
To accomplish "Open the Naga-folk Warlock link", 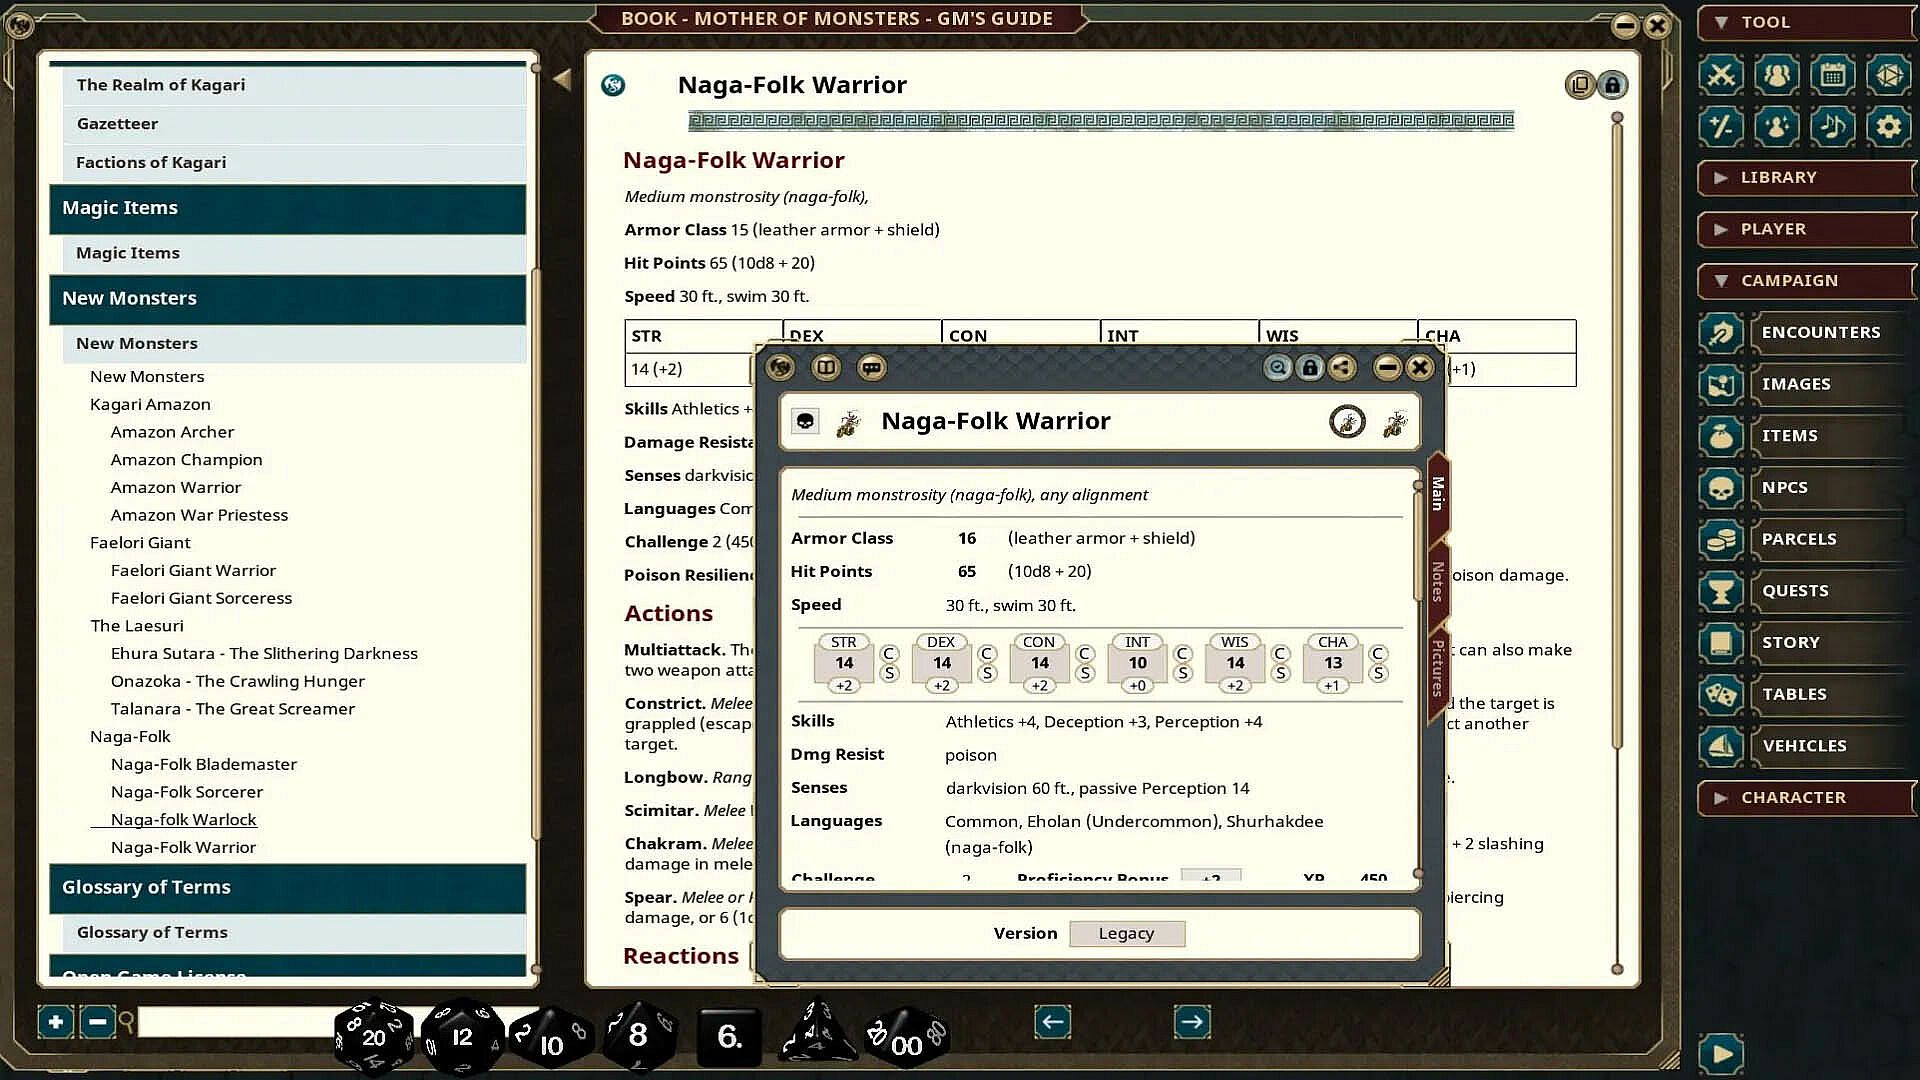I will 183,820.
